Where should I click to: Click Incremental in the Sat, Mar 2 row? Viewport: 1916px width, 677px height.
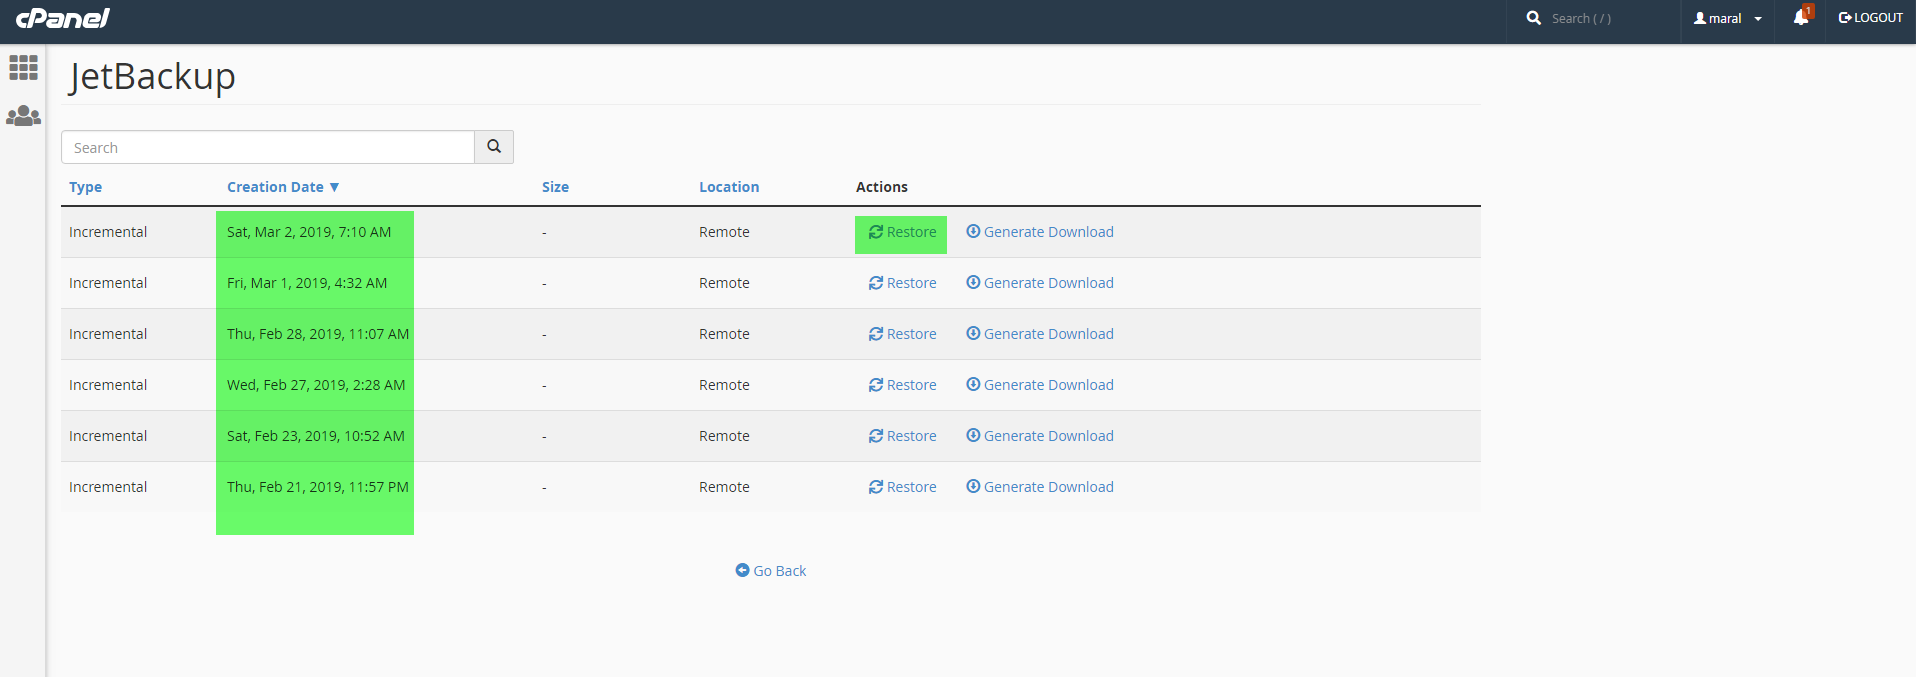coord(108,232)
